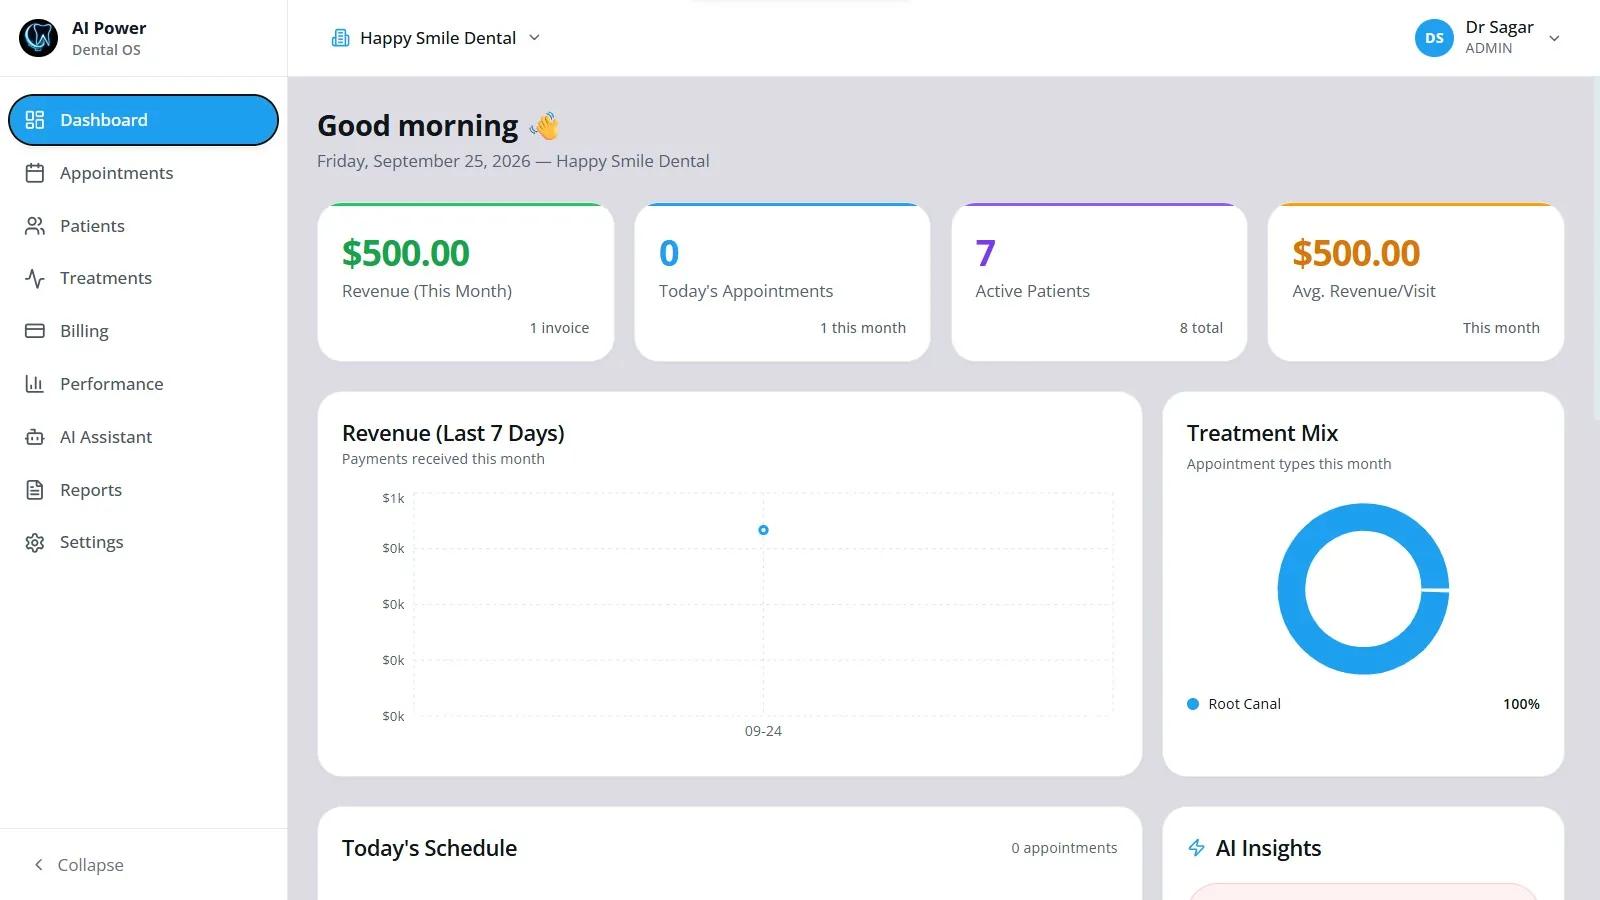1600x900 pixels.
Task: Click the Patients people icon
Action: pos(35,226)
